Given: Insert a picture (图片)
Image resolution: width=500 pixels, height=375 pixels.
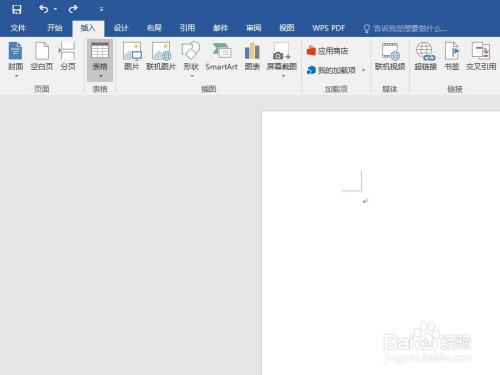Looking at the screenshot, I should 132,56.
